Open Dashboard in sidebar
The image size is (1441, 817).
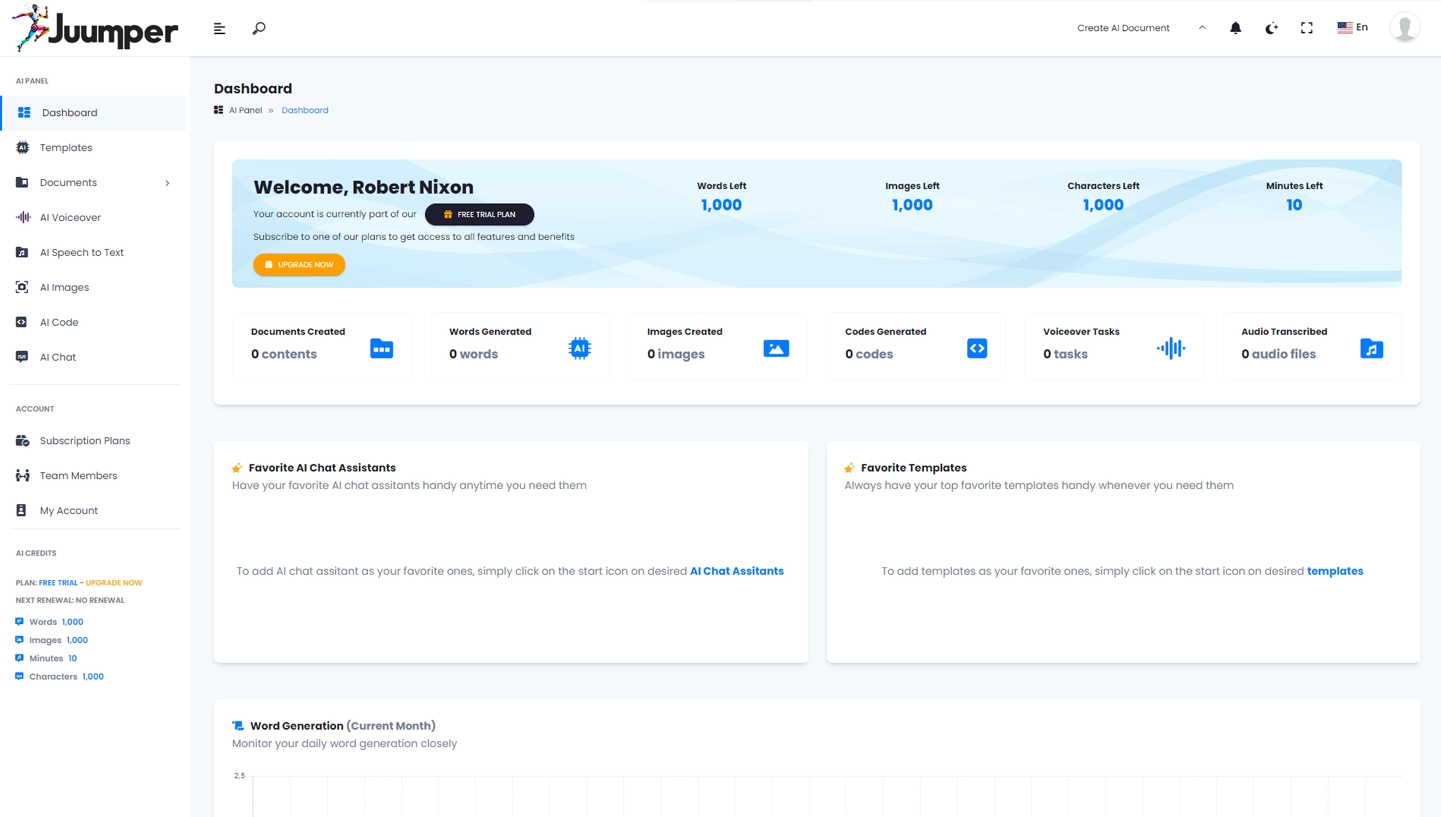(x=94, y=113)
